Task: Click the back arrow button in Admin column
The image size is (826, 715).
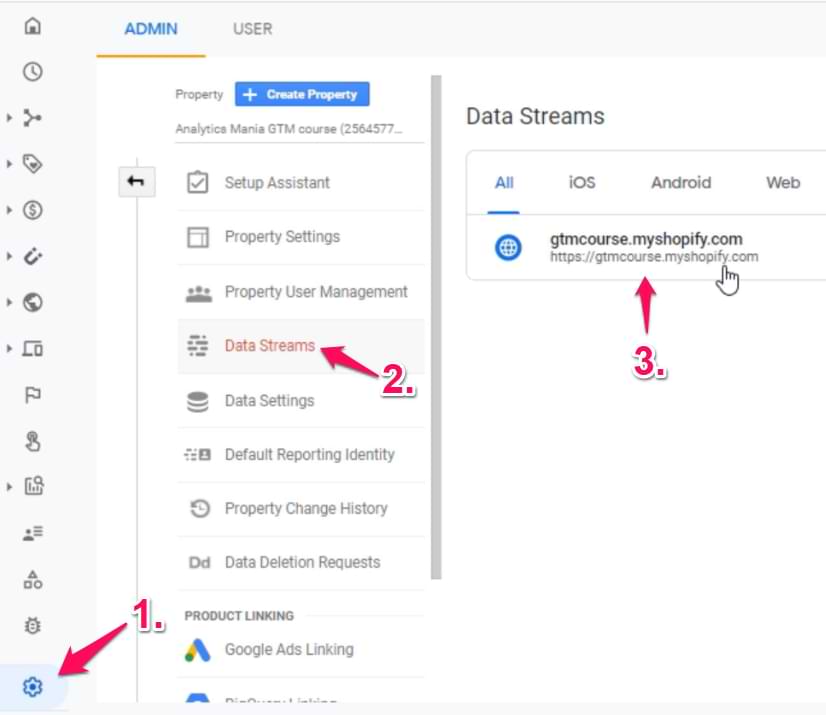Action: click(137, 182)
